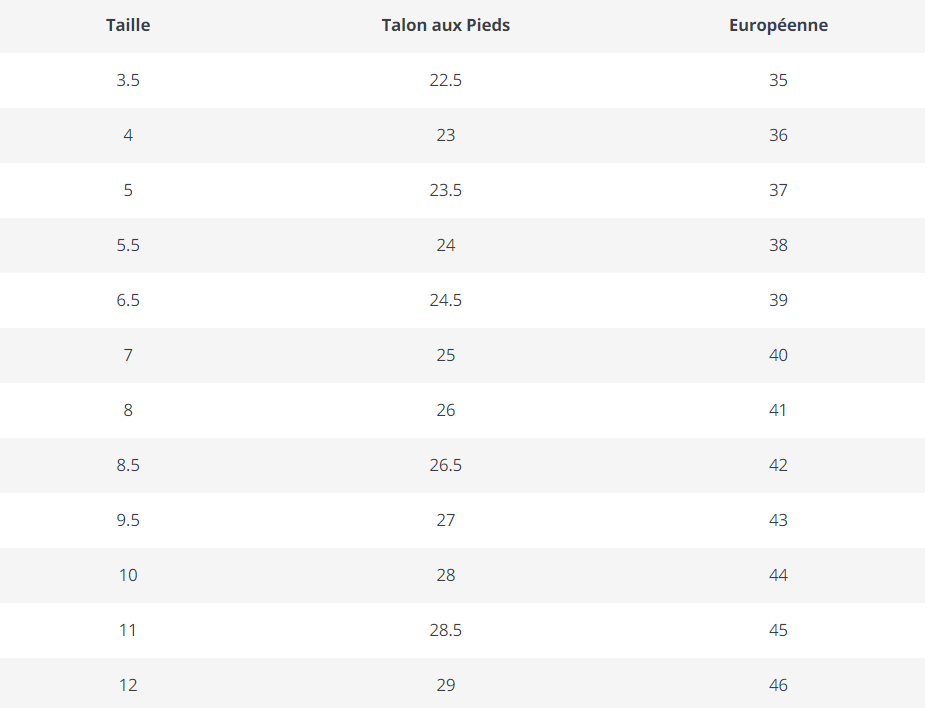The width and height of the screenshot is (927, 708).
Task: Select heel length value 28.5
Action: click(x=446, y=630)
